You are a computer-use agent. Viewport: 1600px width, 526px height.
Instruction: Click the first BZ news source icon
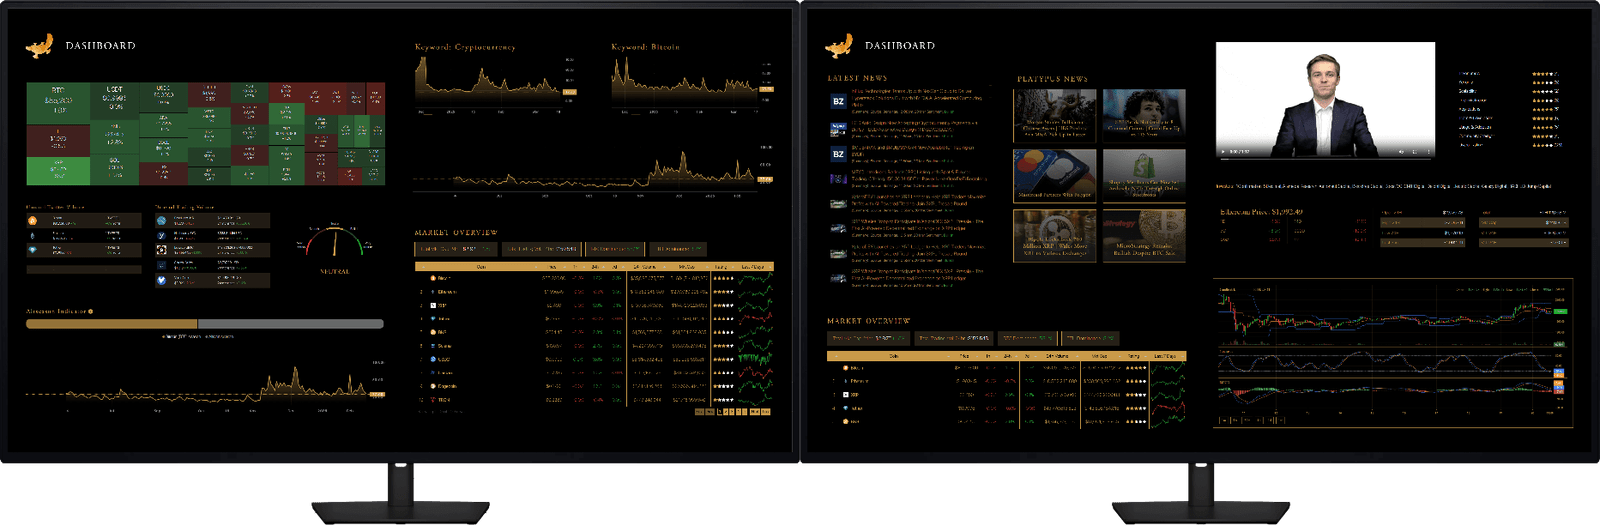pos(838,101)
